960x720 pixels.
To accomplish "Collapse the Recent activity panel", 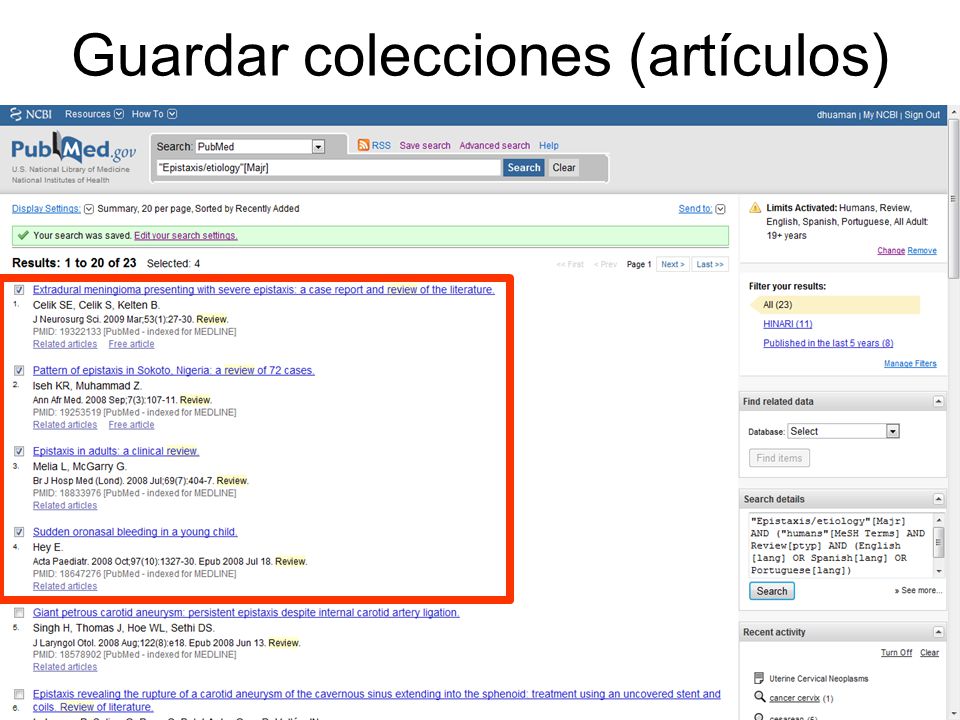I will point(938,632).
